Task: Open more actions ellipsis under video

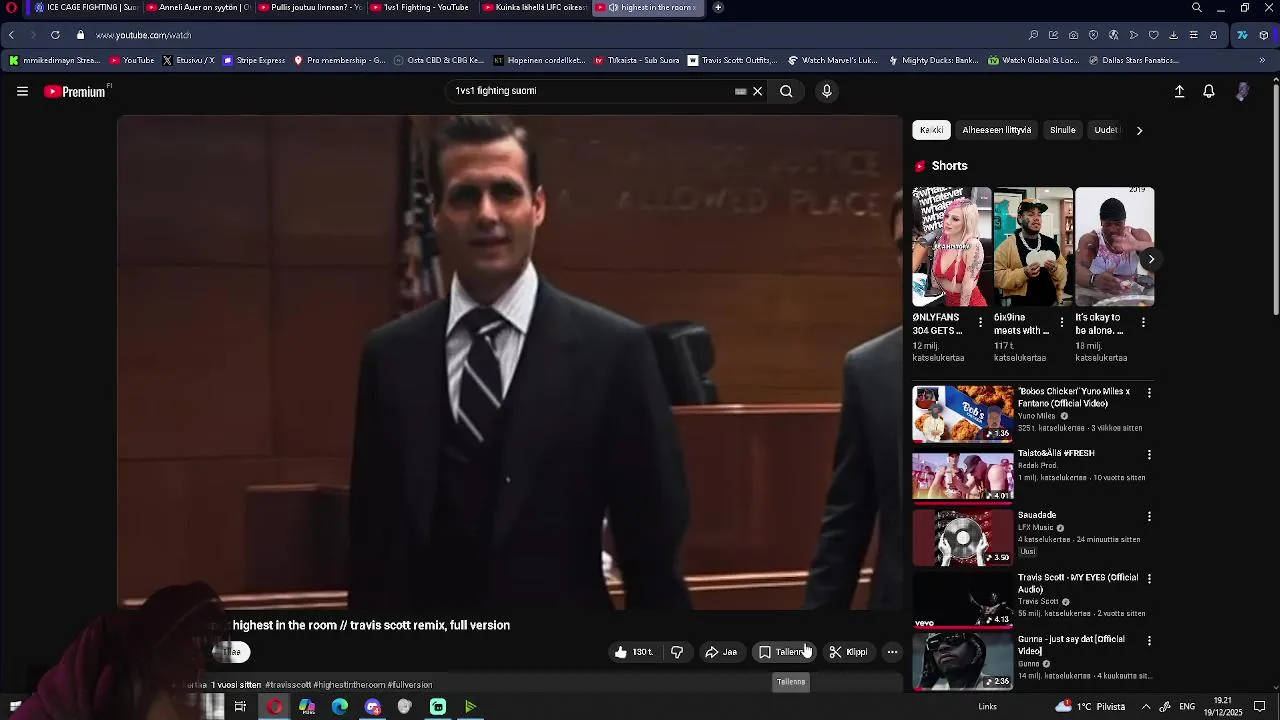Action: [892, 652]
